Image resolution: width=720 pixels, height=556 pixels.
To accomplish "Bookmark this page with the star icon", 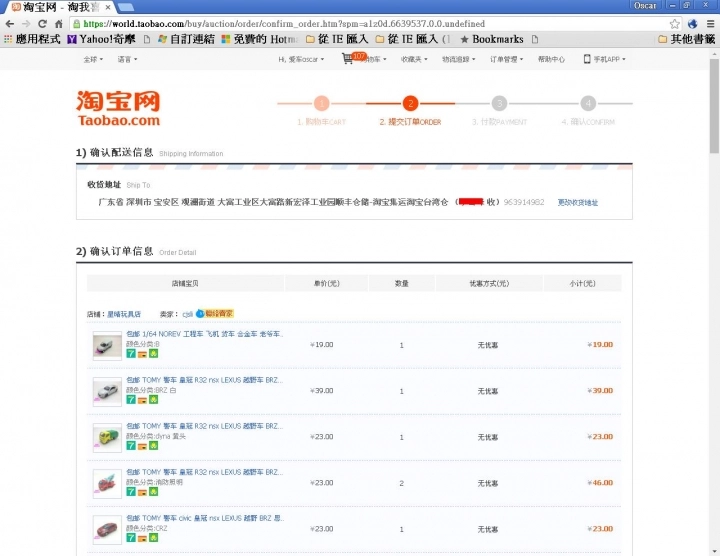I will [674, 24].
